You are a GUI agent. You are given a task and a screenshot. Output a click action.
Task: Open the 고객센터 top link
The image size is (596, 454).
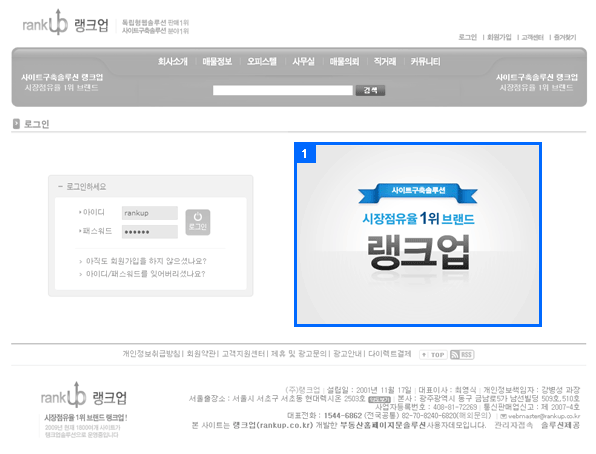[532, 37]
